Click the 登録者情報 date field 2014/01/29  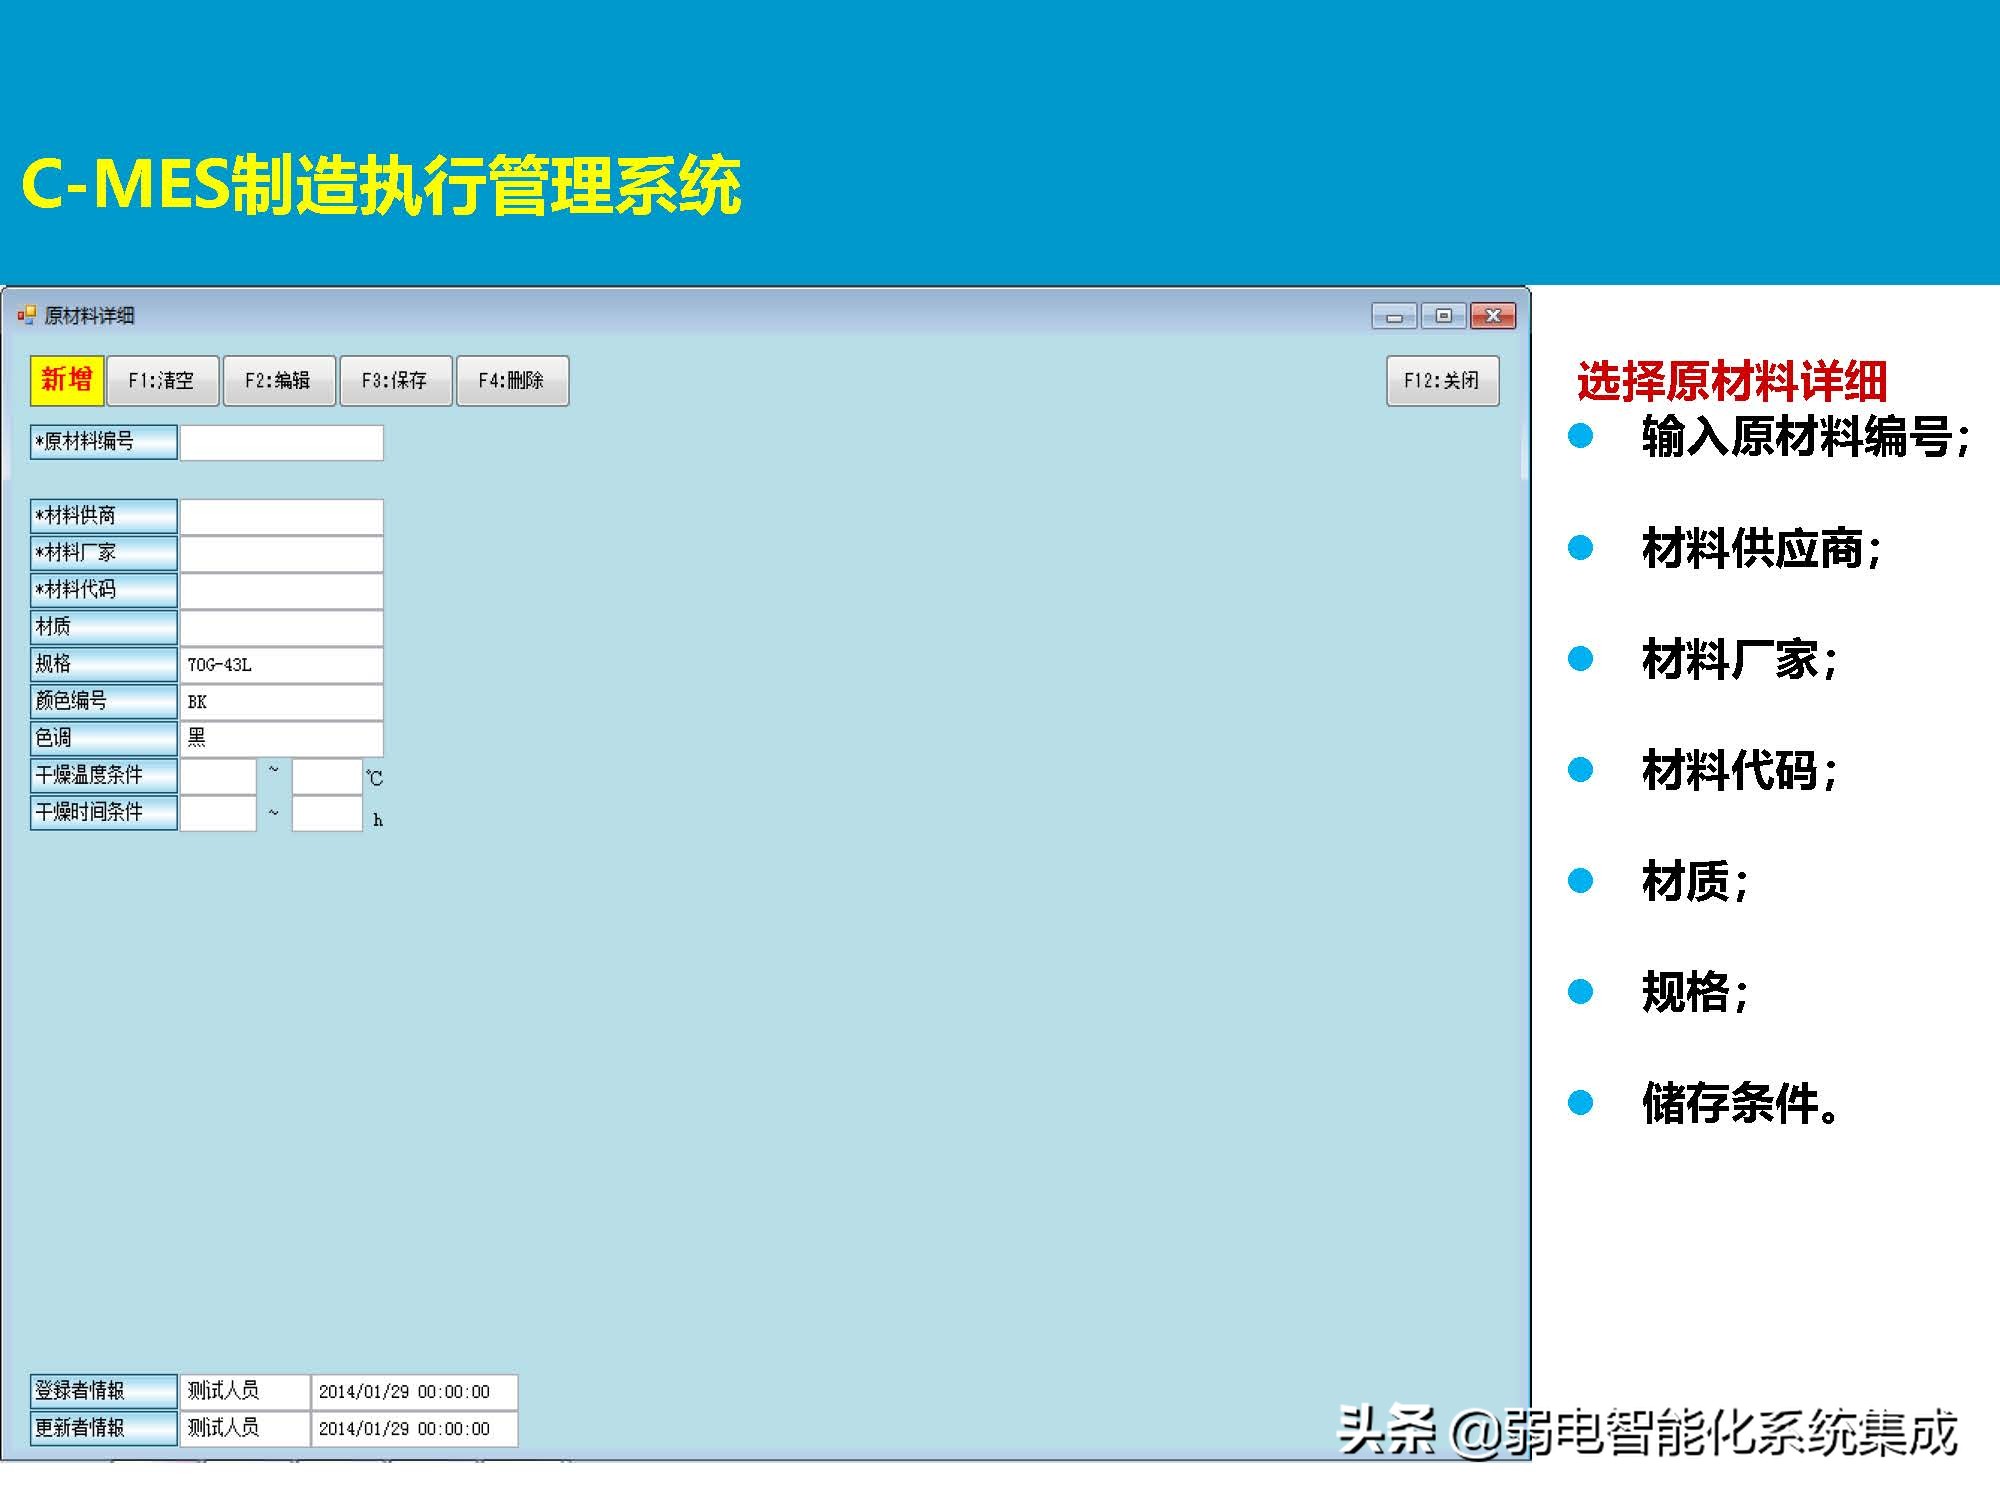coord(415,1391)
